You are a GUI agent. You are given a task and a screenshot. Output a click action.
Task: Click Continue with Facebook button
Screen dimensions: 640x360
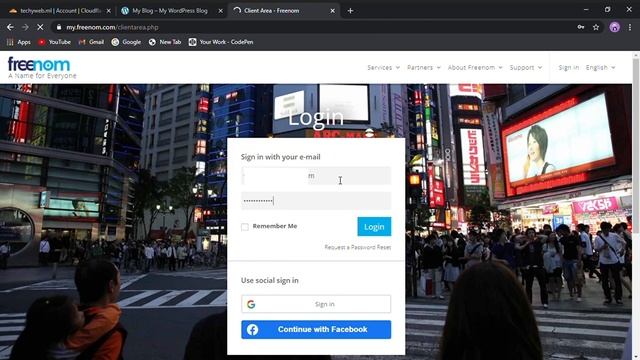pos(316,329)
